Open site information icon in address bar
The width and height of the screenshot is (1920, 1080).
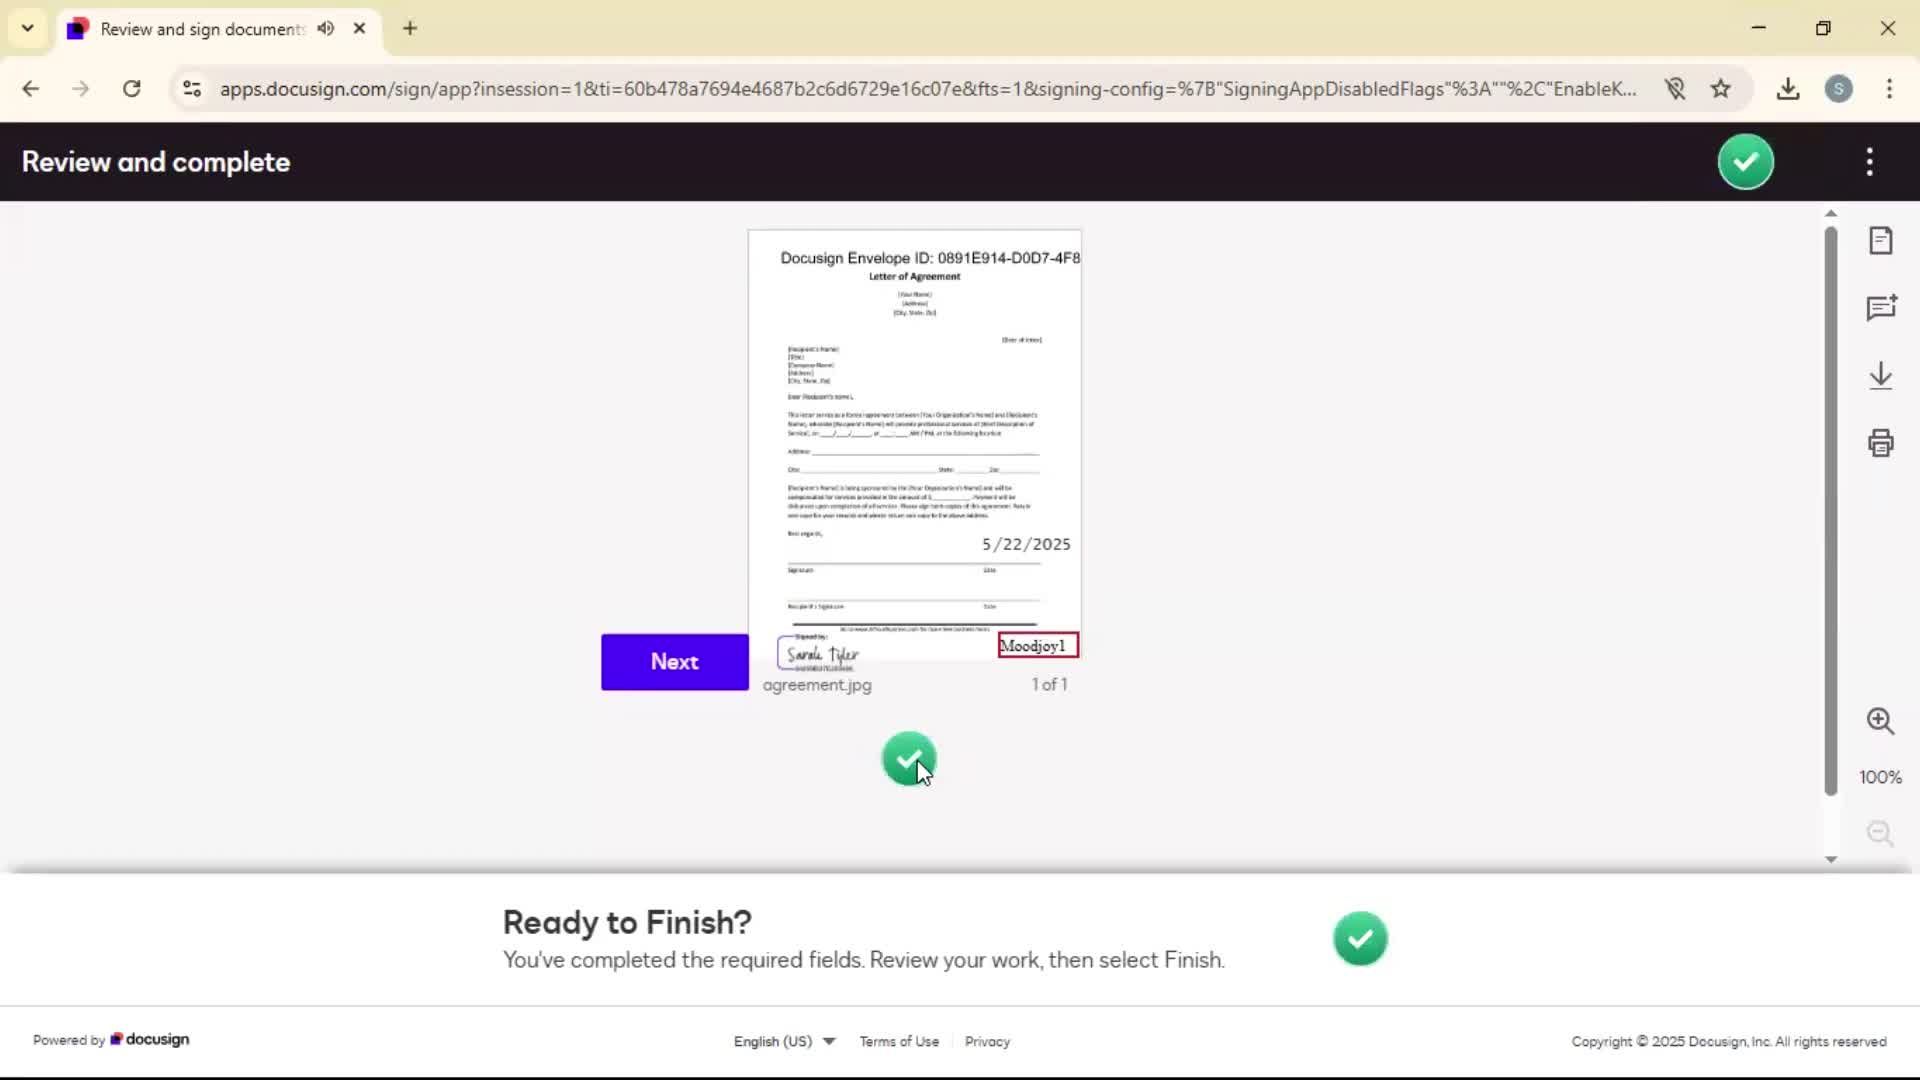coord(192,89)
